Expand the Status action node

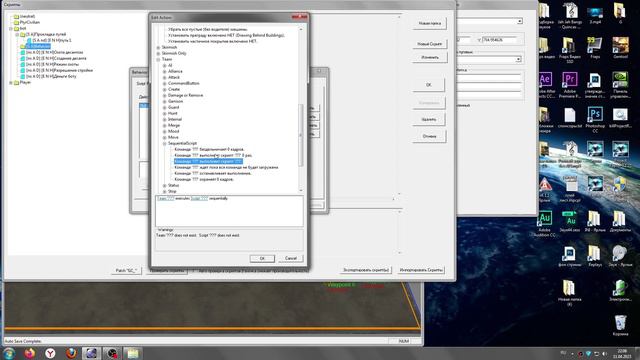pyautogui.click(x=164, y=186)
